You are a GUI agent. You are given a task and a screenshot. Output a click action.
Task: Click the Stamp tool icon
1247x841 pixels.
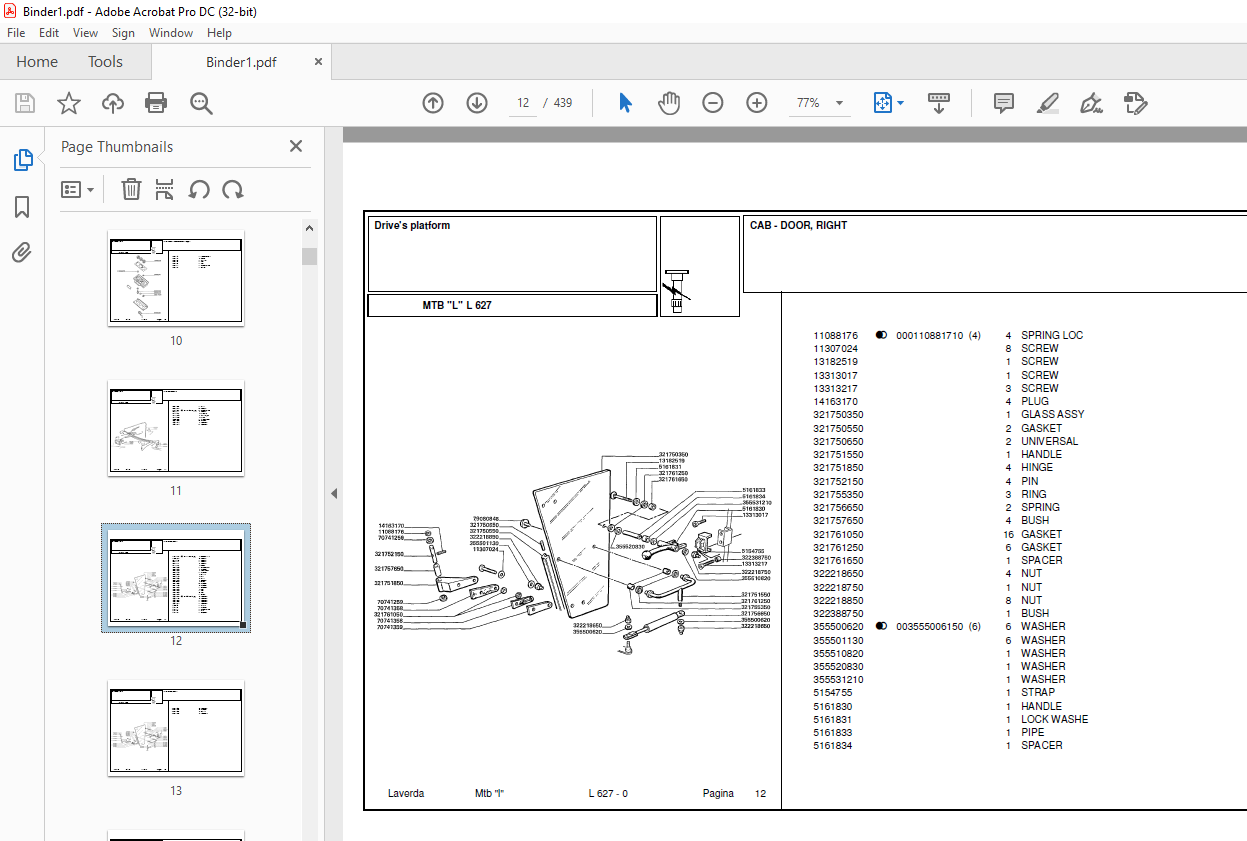tap(1135, 103)
